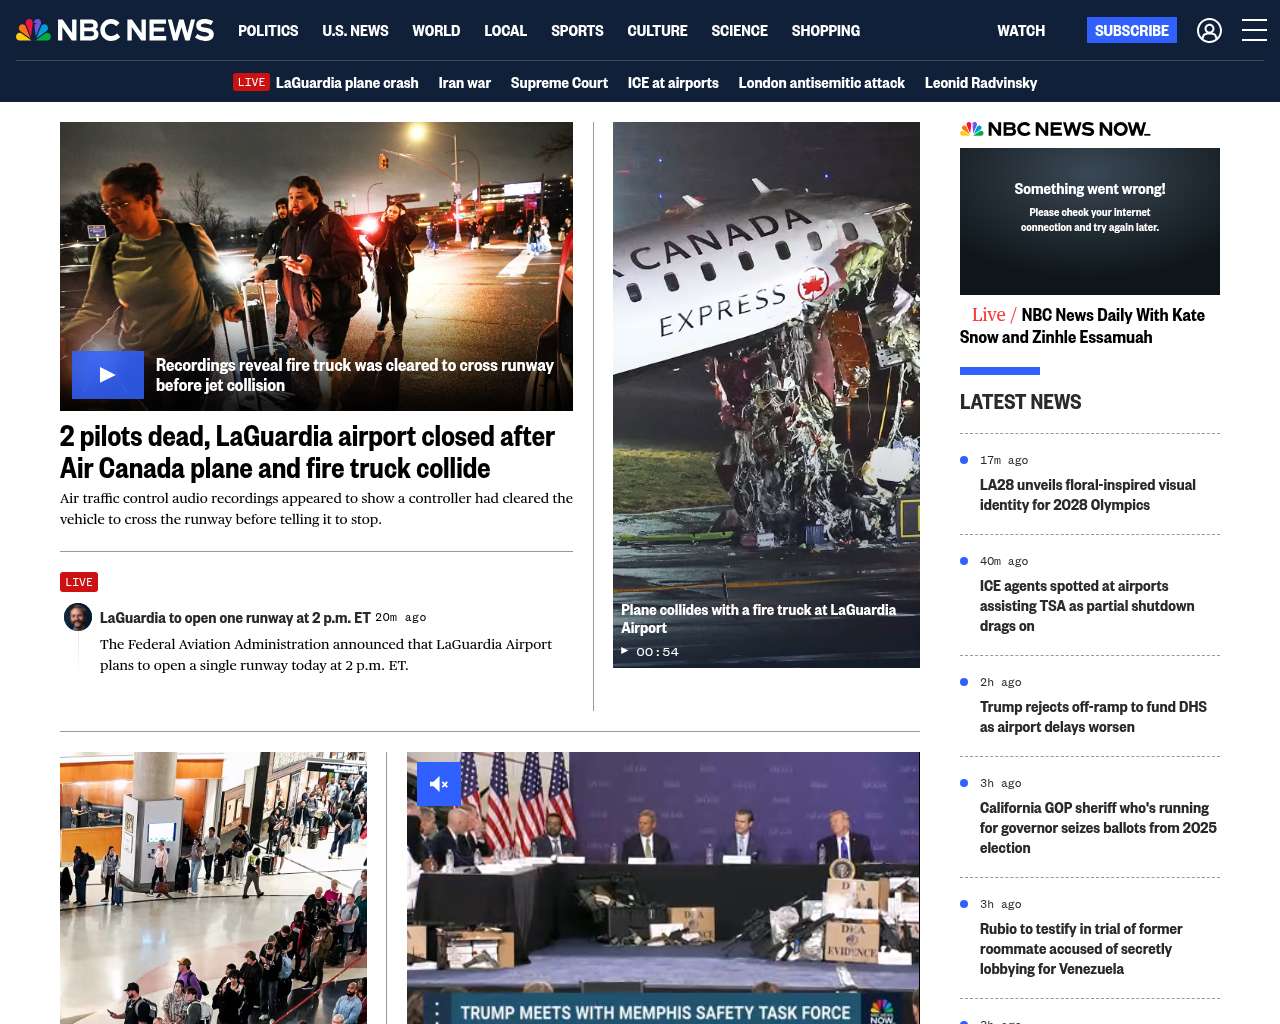The image size is (1280, 1024).
Task: Go to the U.S. News section
Action: (x=355, y=31)
